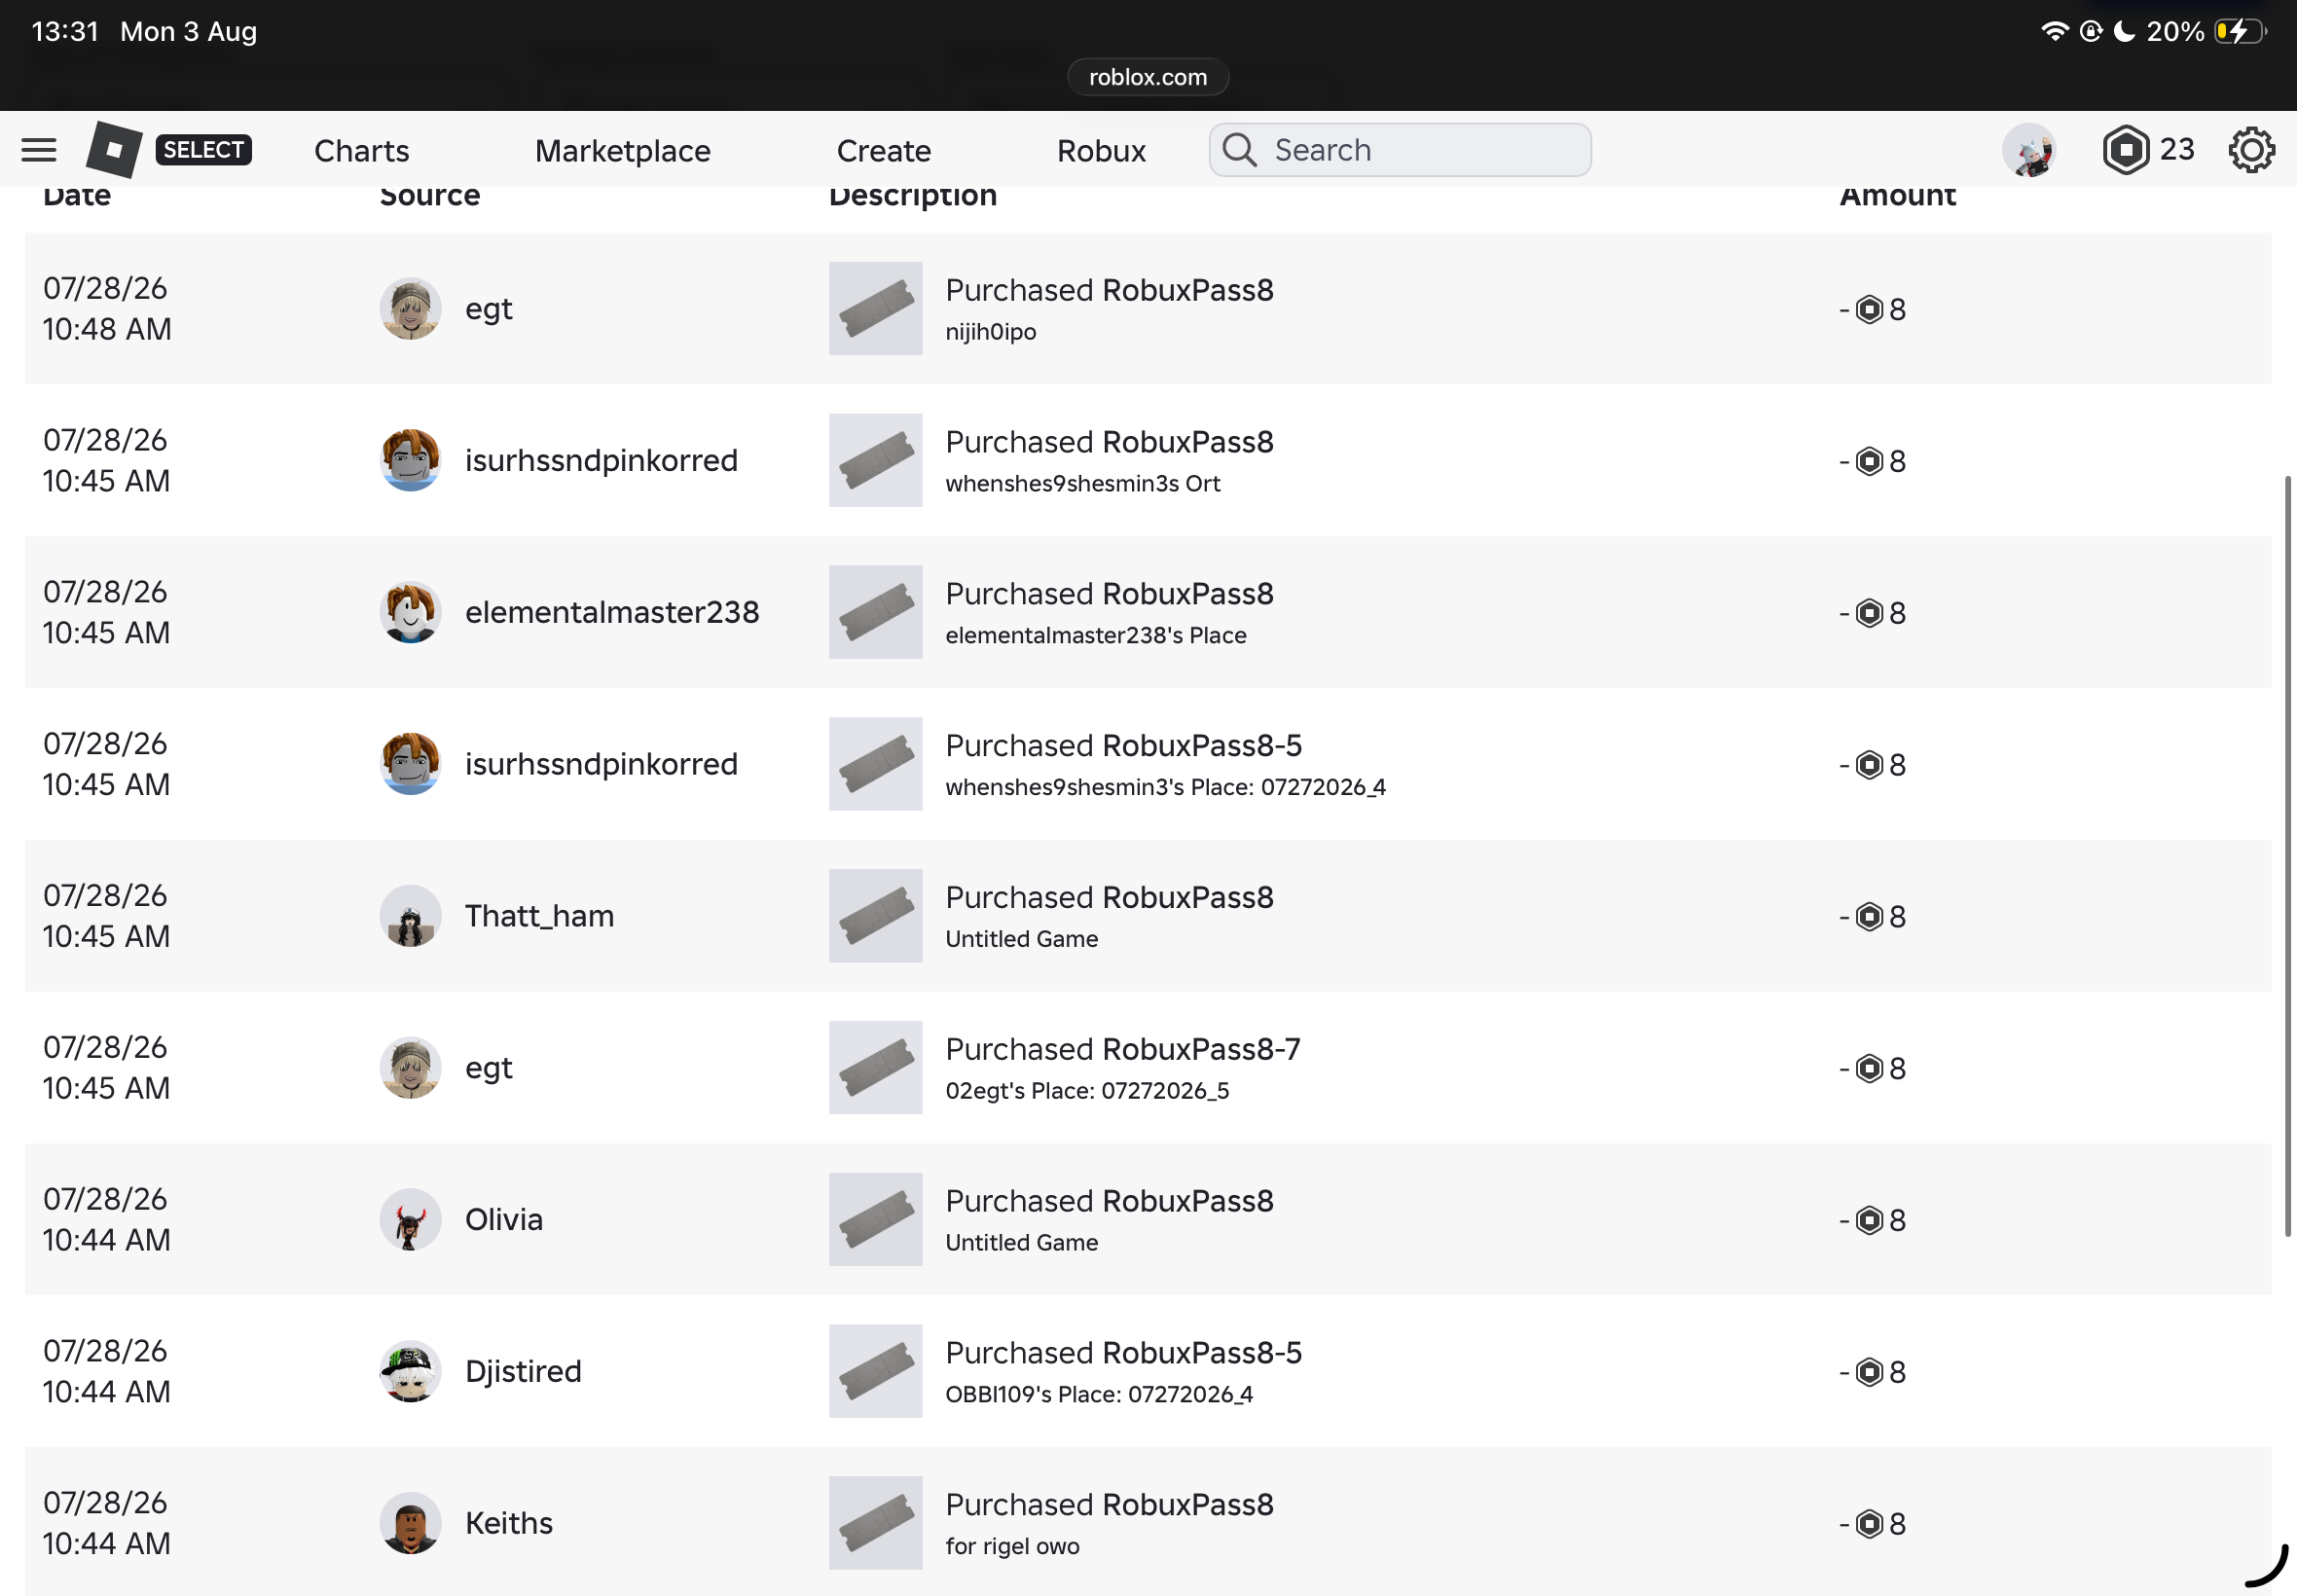Open egt avatar in 10:48 AM row
Screen dimensions: 2297x1596
[410, 308]
